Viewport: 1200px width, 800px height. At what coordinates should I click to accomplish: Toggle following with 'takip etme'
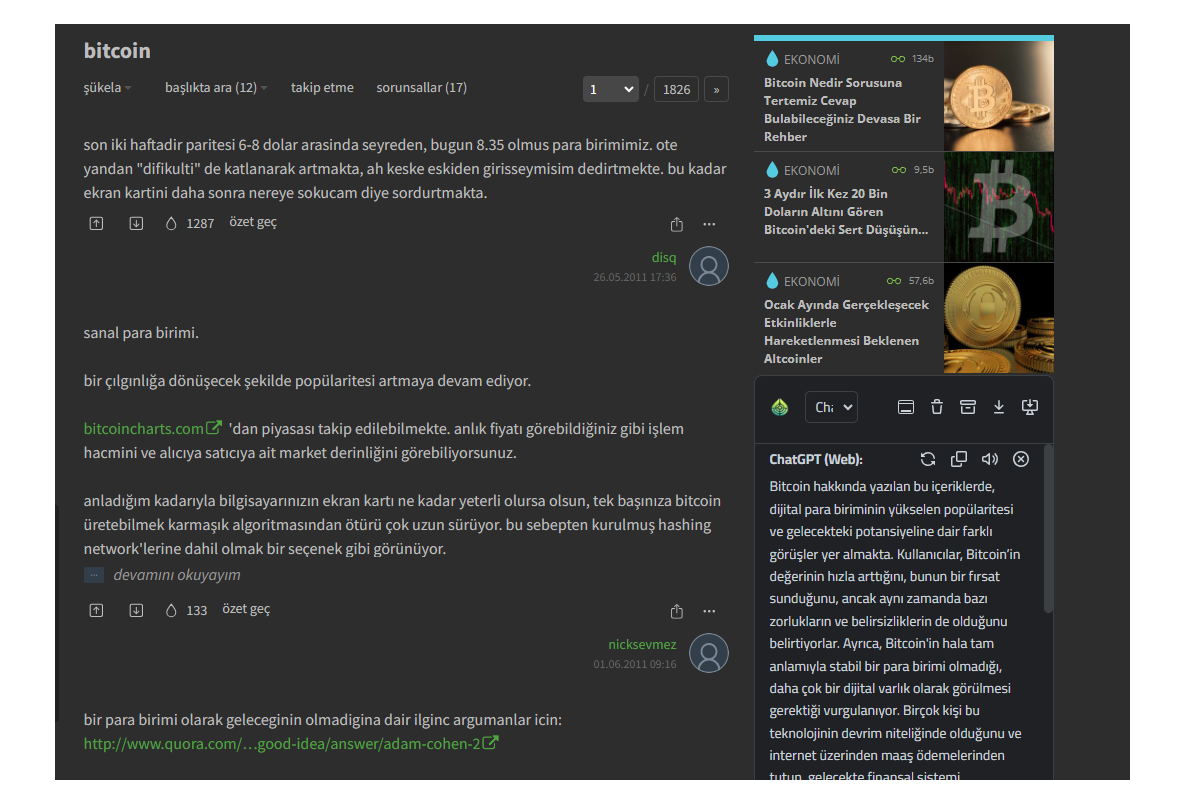[x=322, y=88]
